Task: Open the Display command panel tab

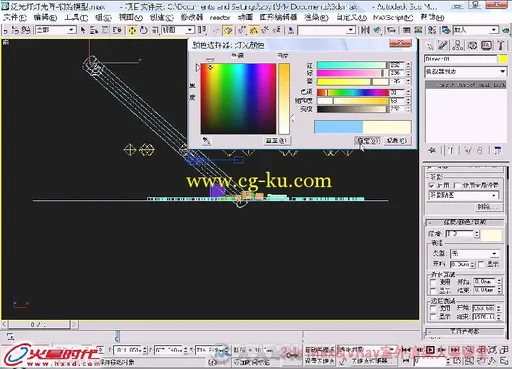Action: (486, 45)
